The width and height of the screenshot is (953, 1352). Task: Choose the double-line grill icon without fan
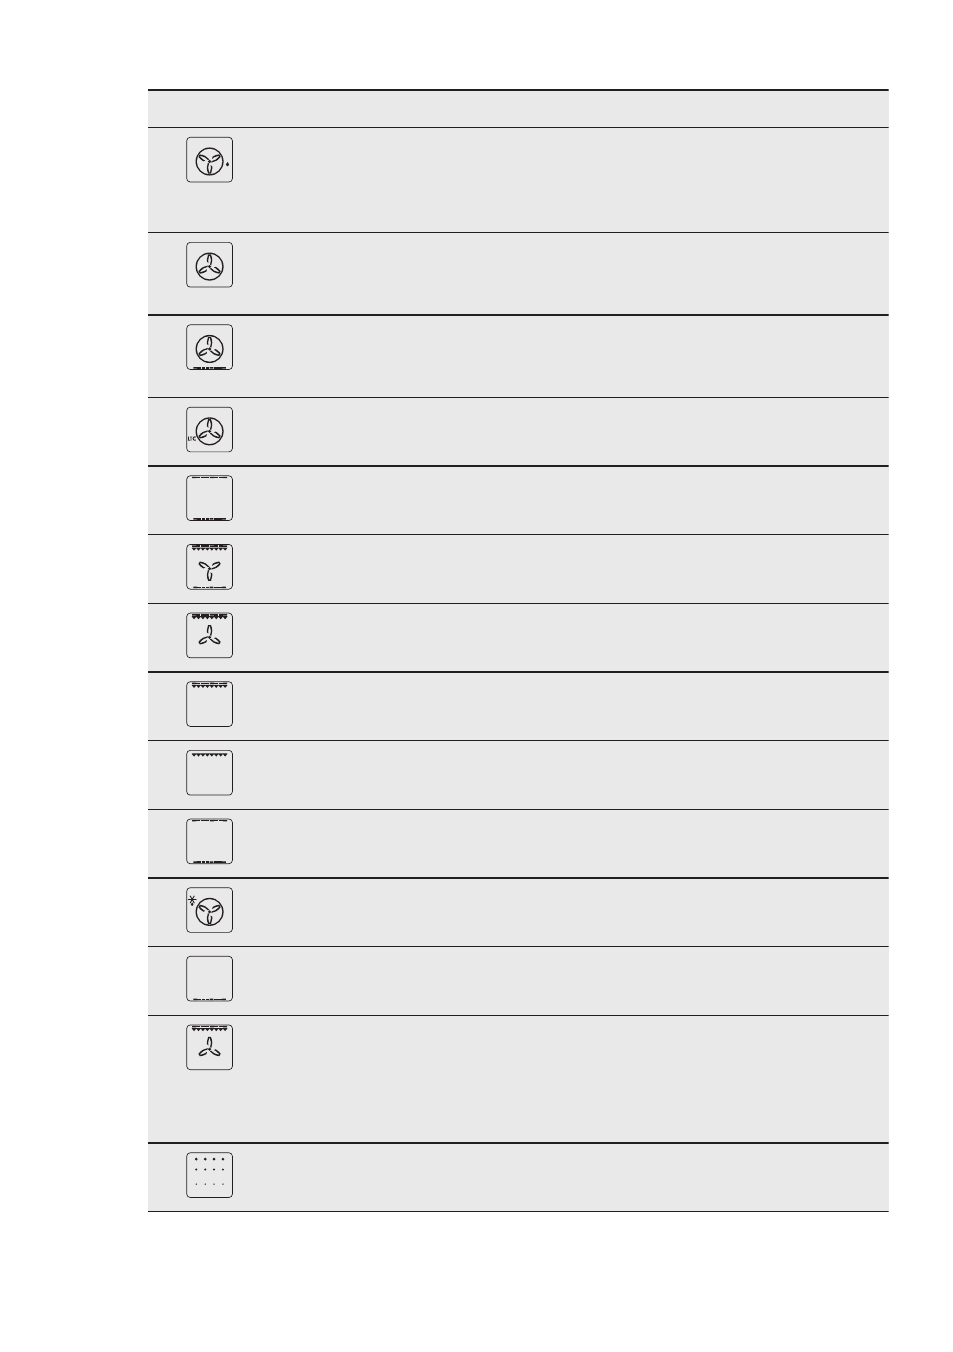(209, 704)
